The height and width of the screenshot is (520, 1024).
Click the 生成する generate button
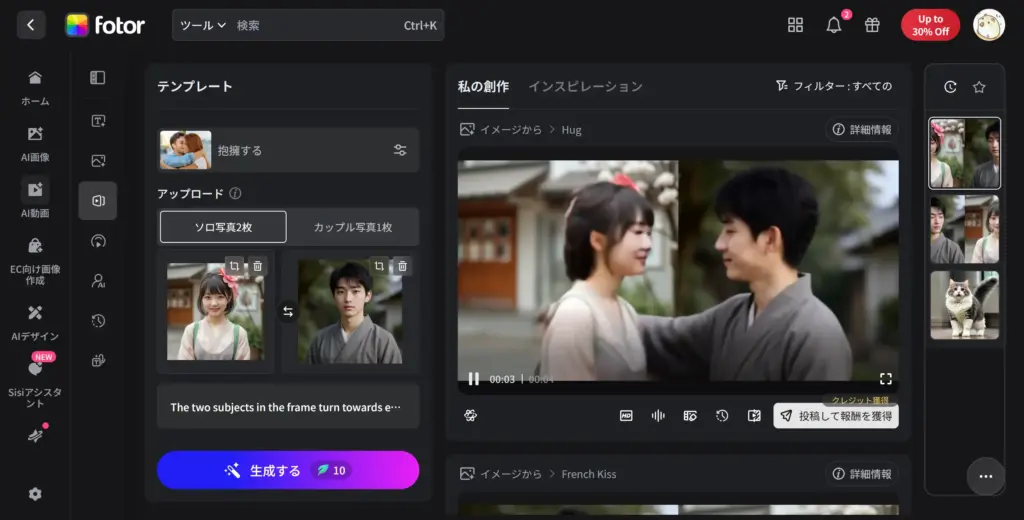click(288, 470)
